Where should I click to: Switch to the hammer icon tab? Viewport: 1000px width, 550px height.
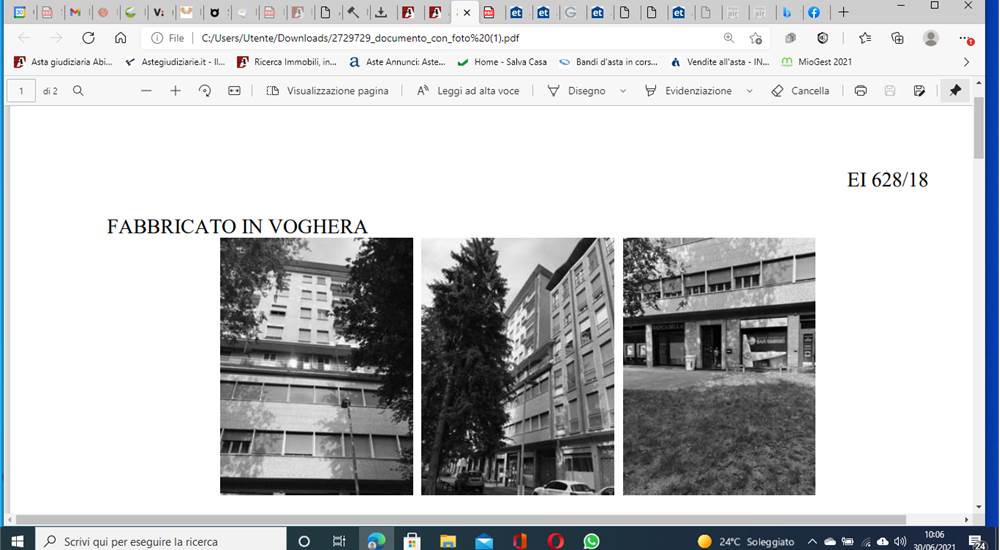[x=353, y=12]
